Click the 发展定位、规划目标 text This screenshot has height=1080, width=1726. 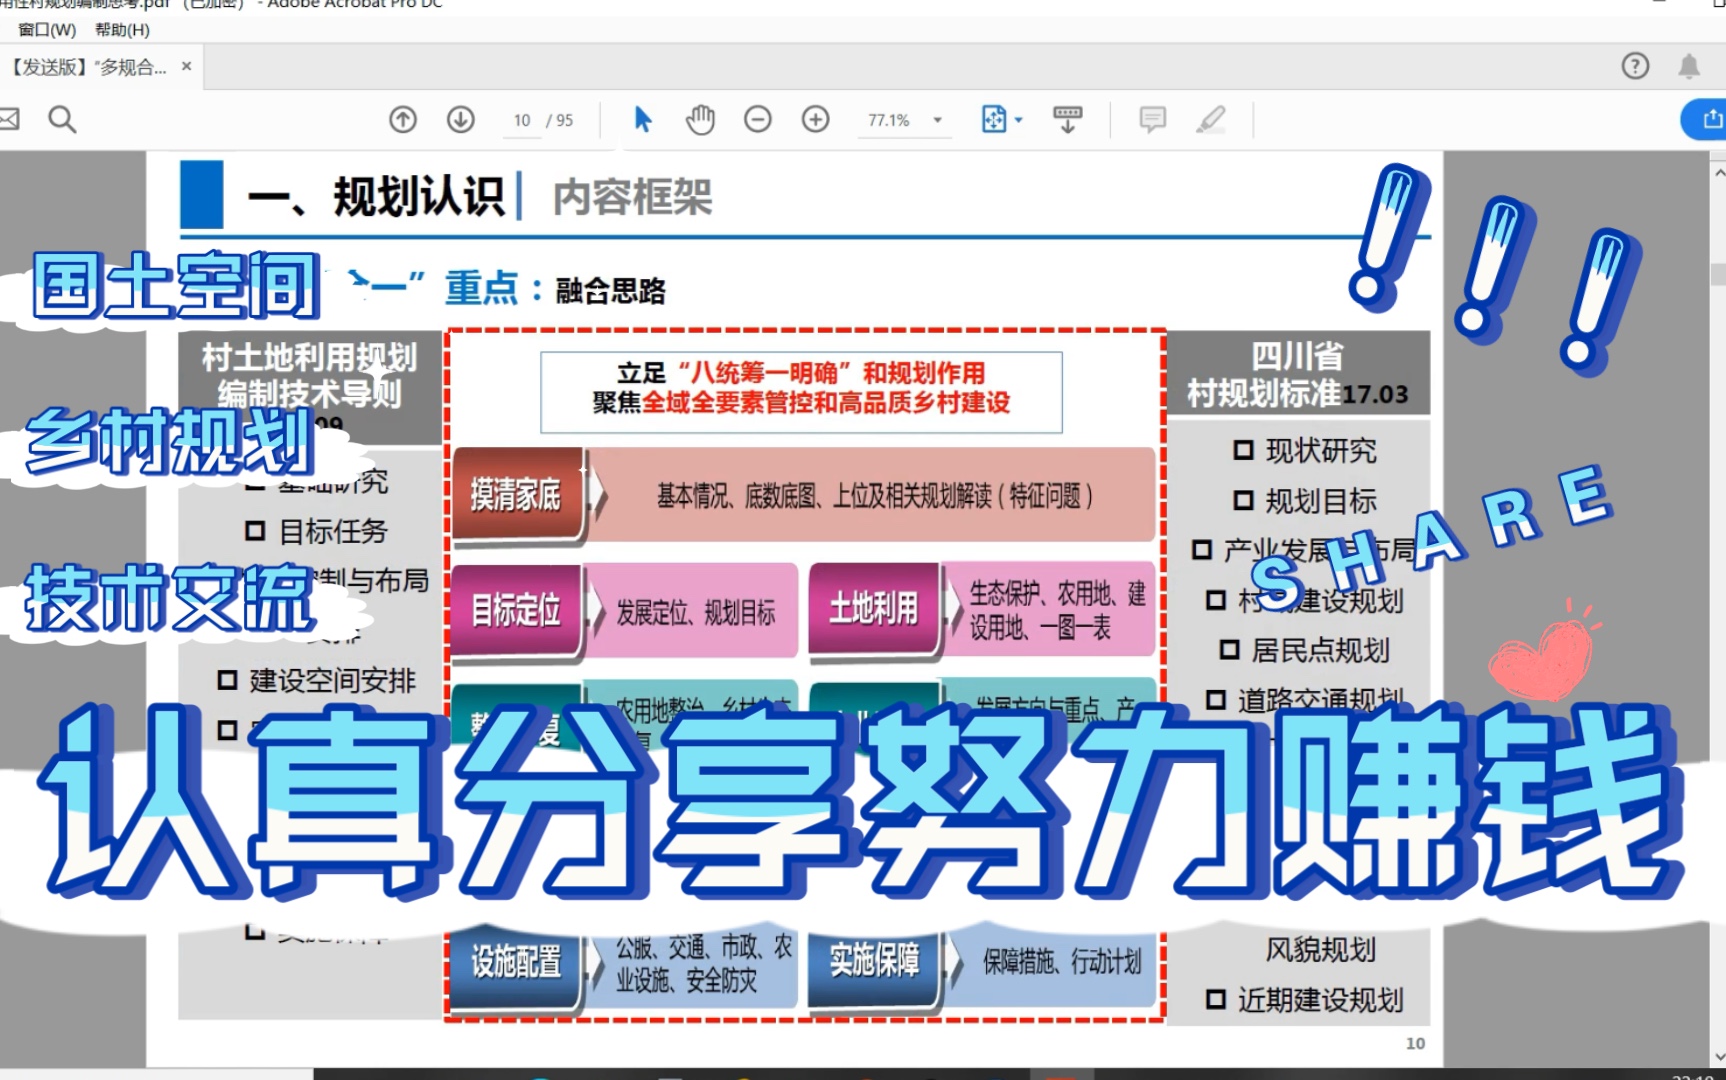pyautogui.click(x=696, y=613)
